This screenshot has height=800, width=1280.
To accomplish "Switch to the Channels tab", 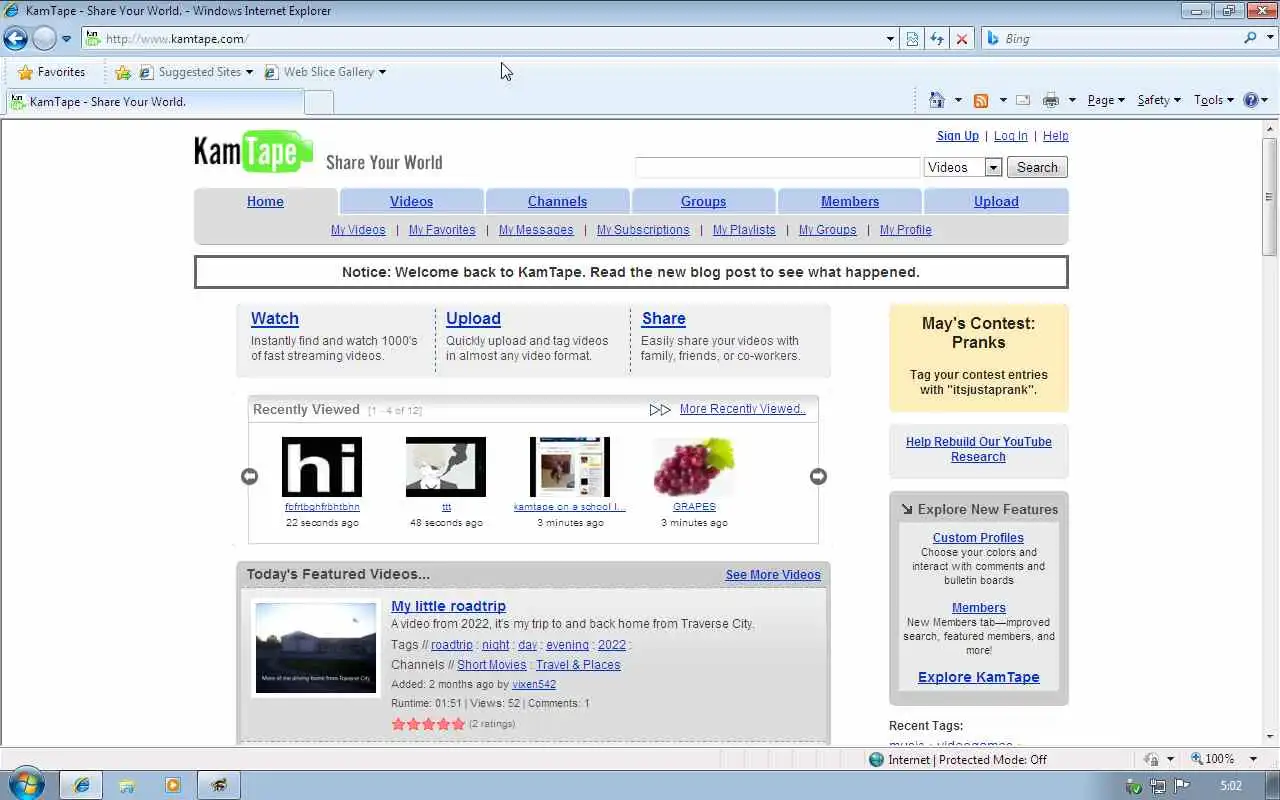I will 557,201.
